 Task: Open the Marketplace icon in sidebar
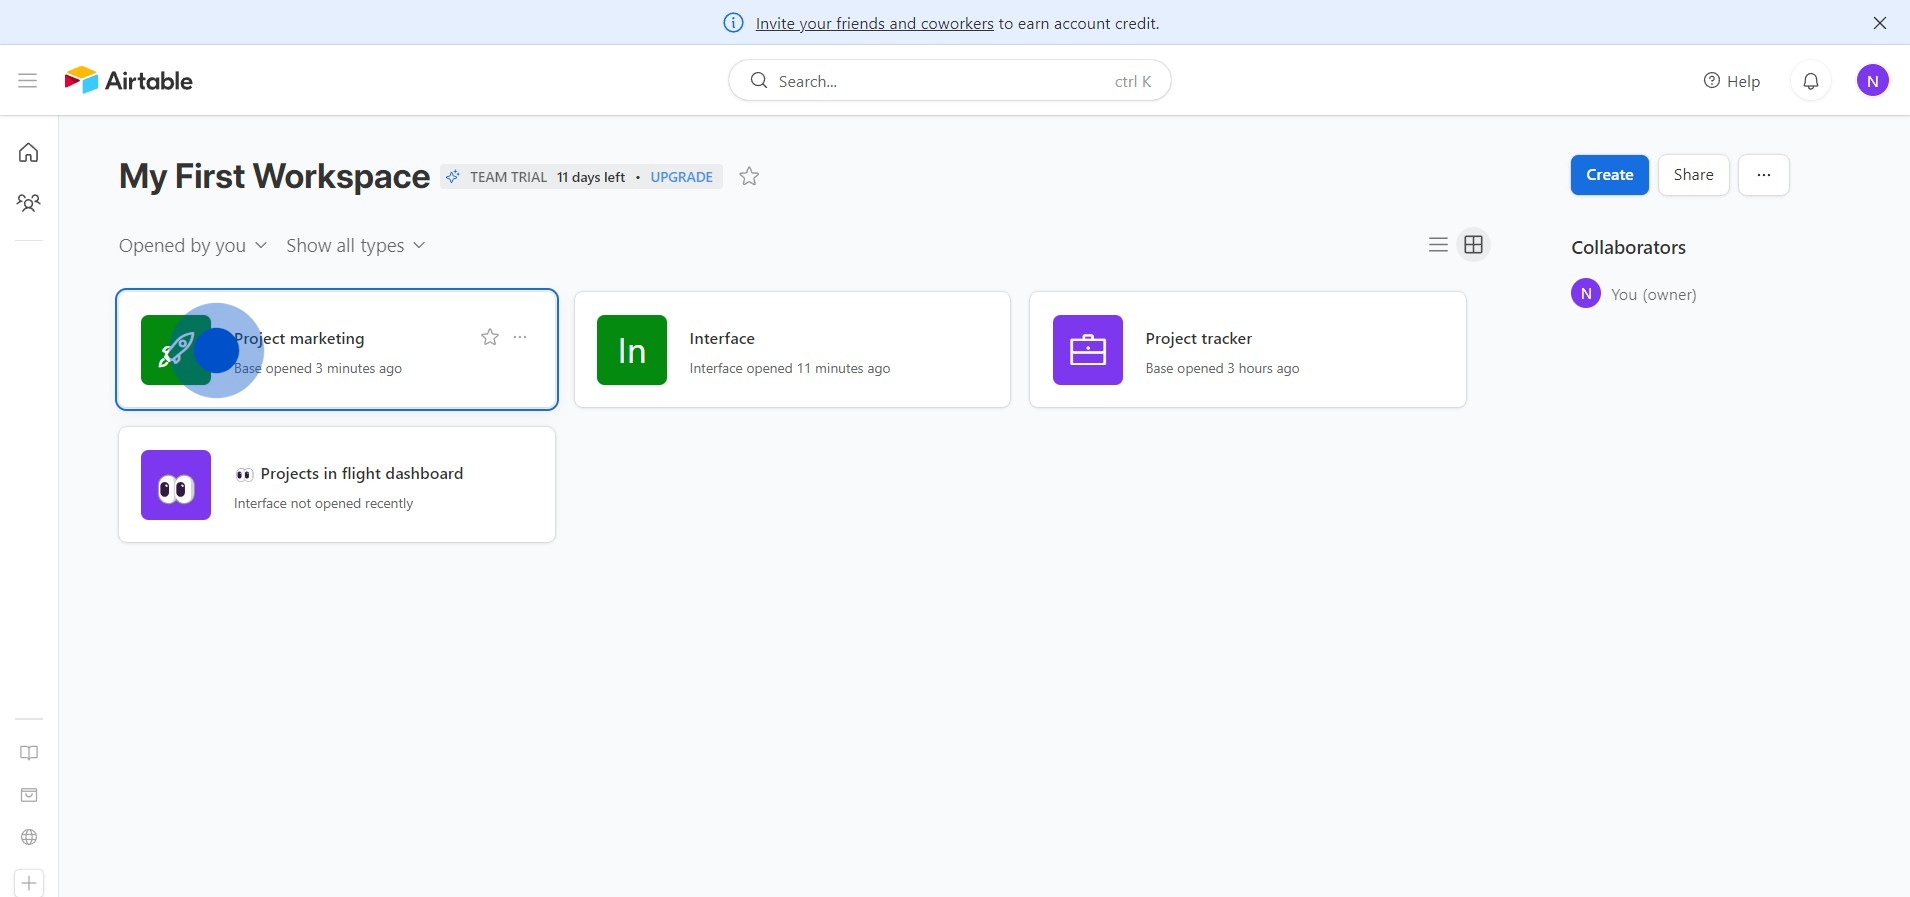pyautogui.click(x=29, y=795)
